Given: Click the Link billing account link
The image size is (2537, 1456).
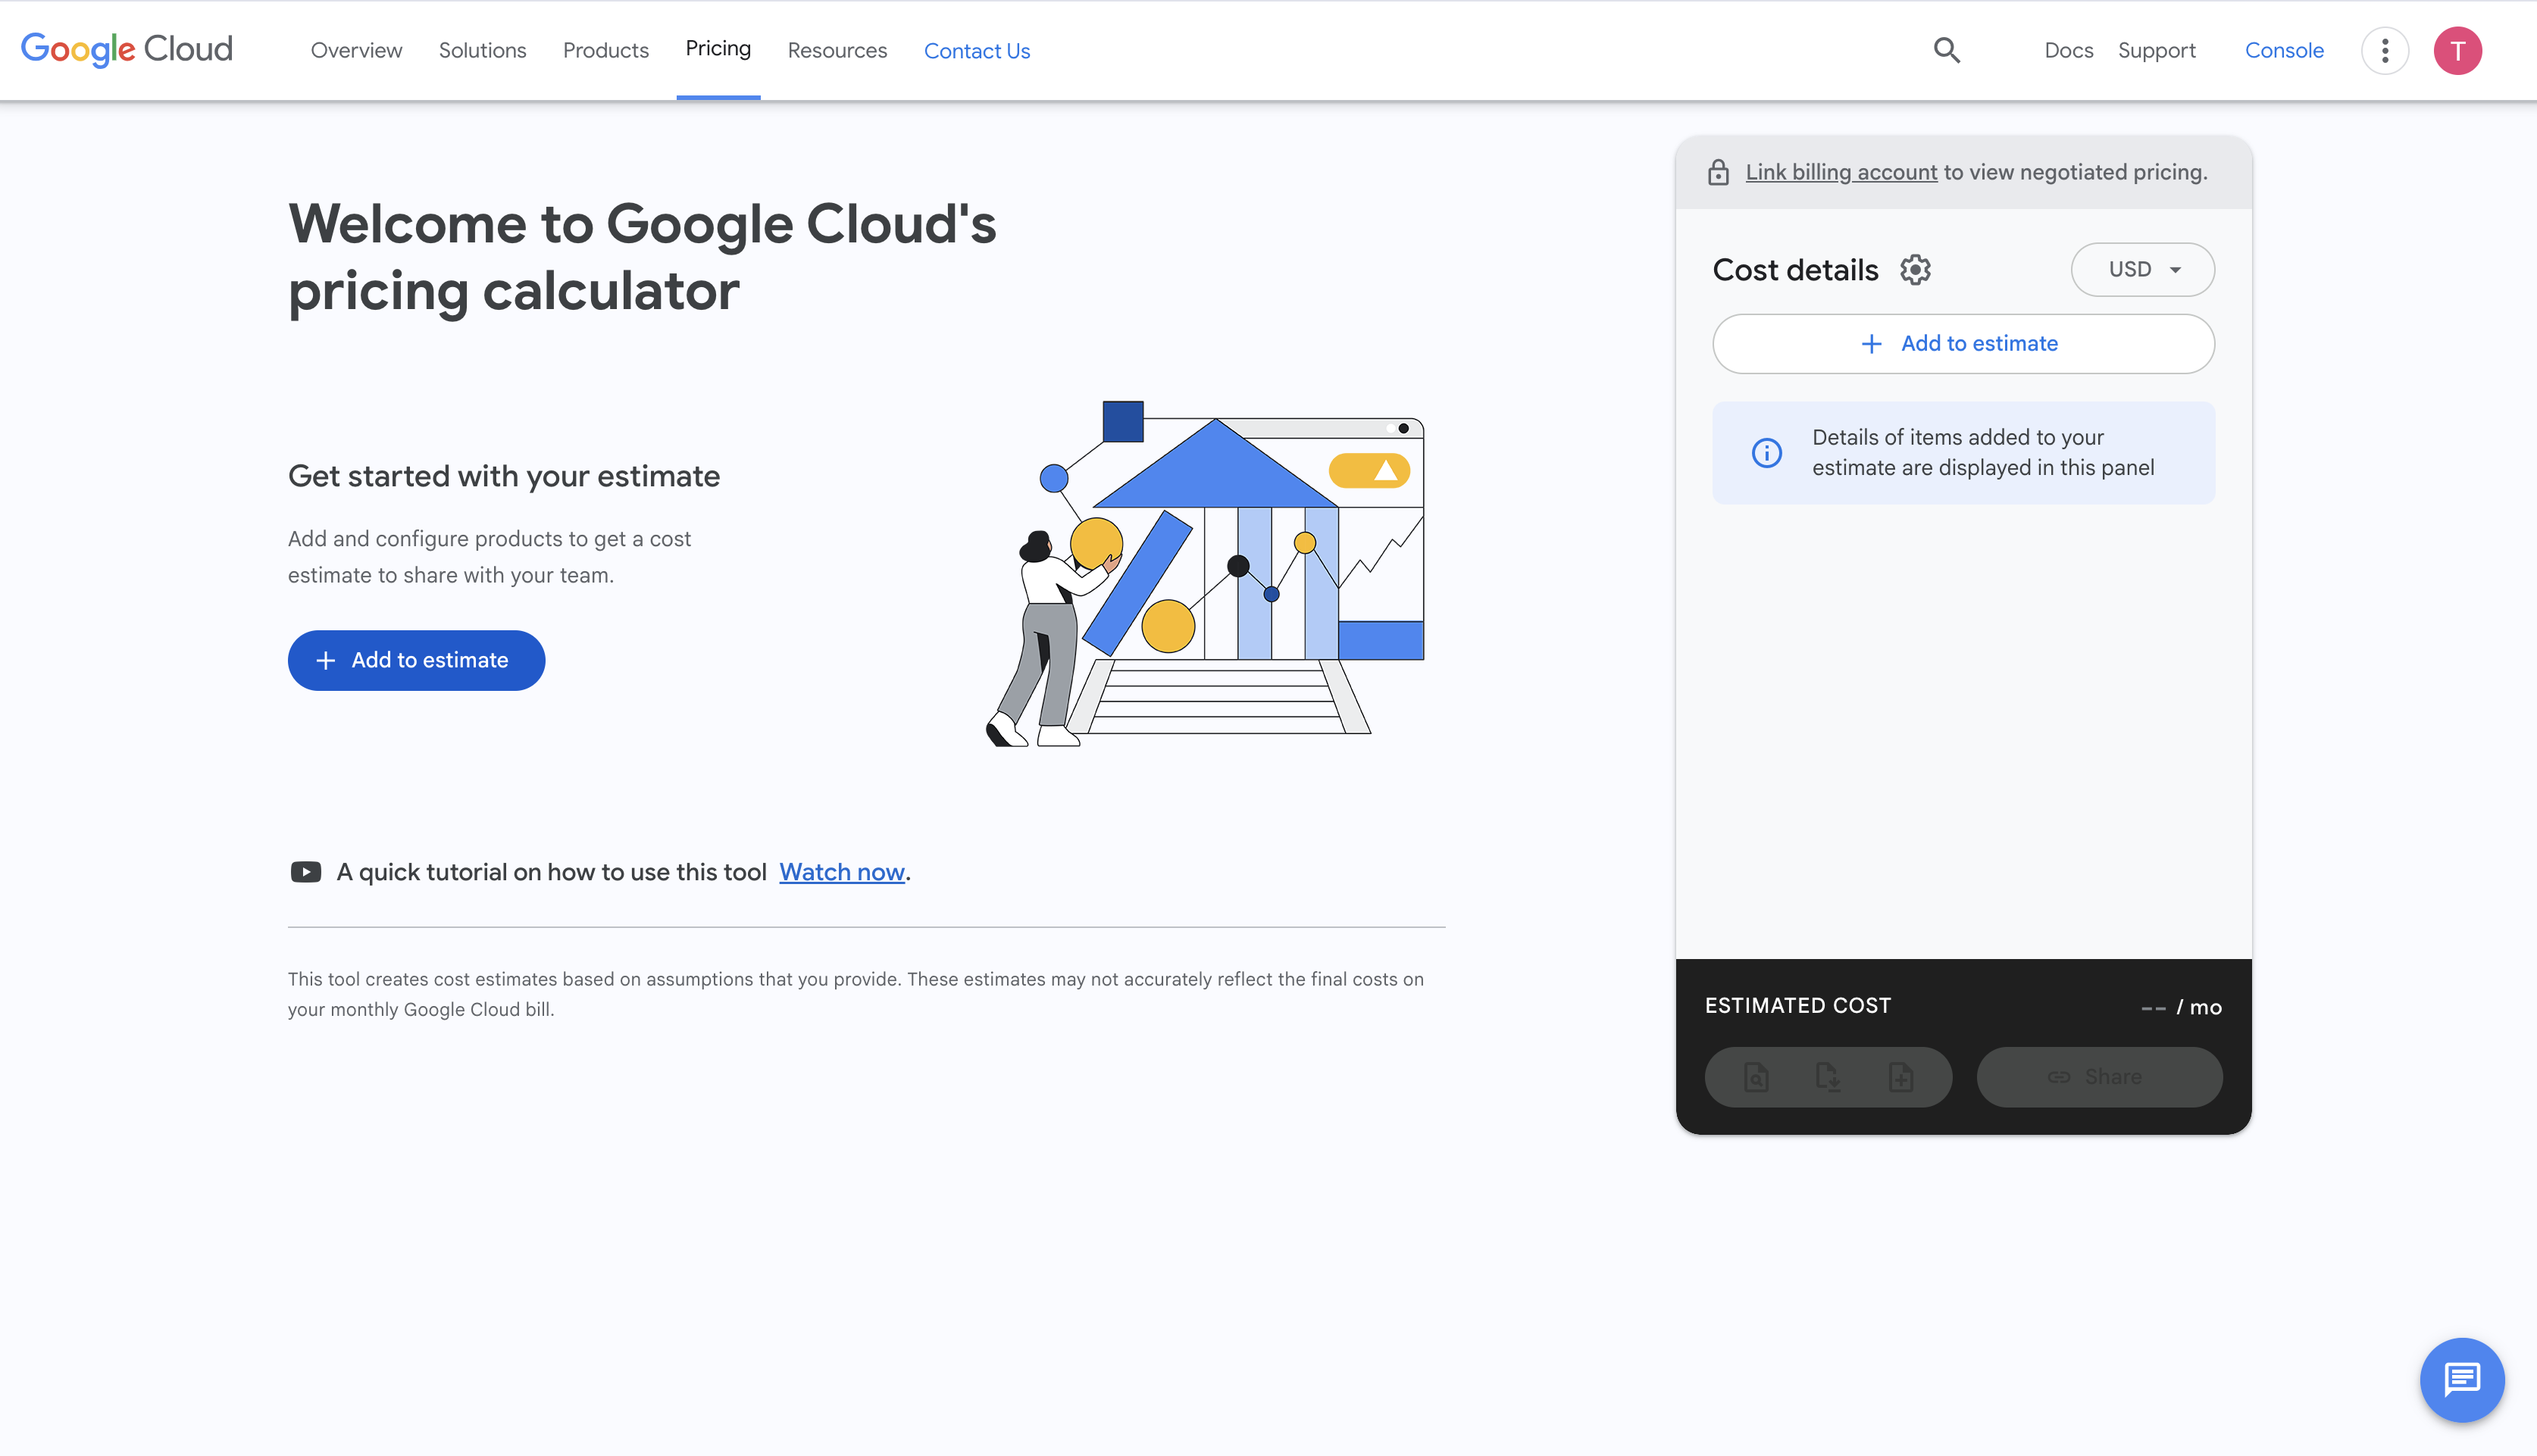Looking at the screenshot, I should (1841, 172).
